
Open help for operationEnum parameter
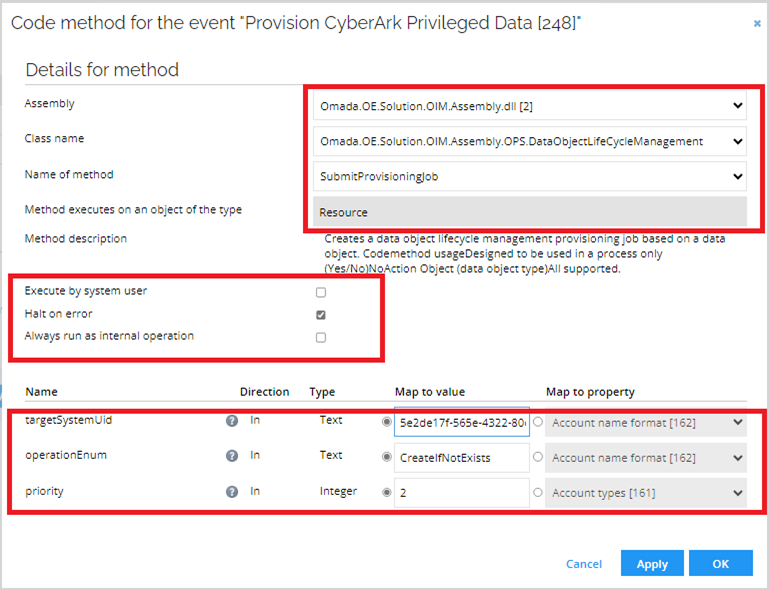tap(231, 456)
